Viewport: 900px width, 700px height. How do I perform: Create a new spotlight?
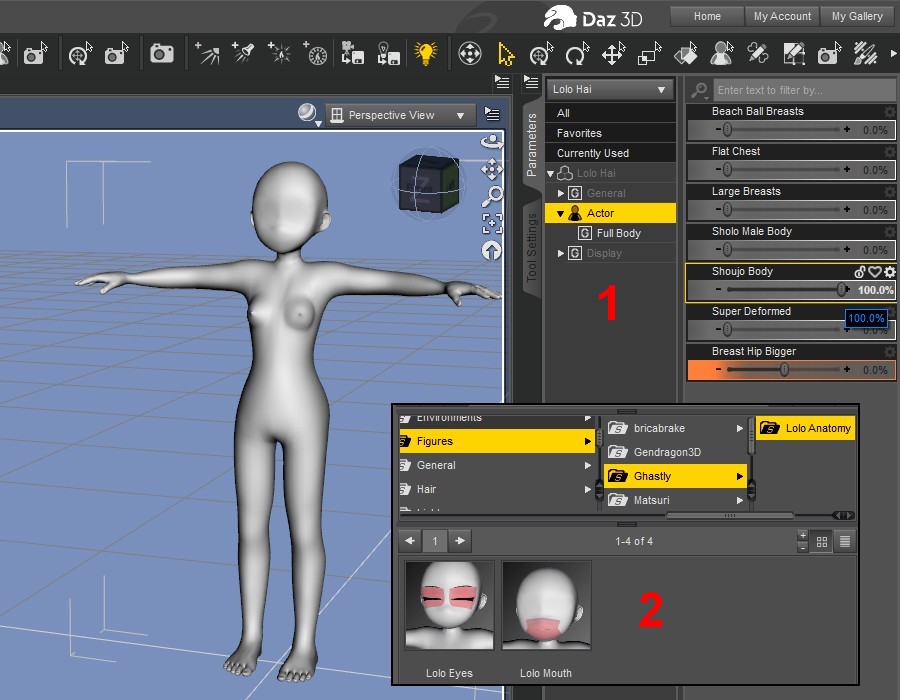[243, 53]
